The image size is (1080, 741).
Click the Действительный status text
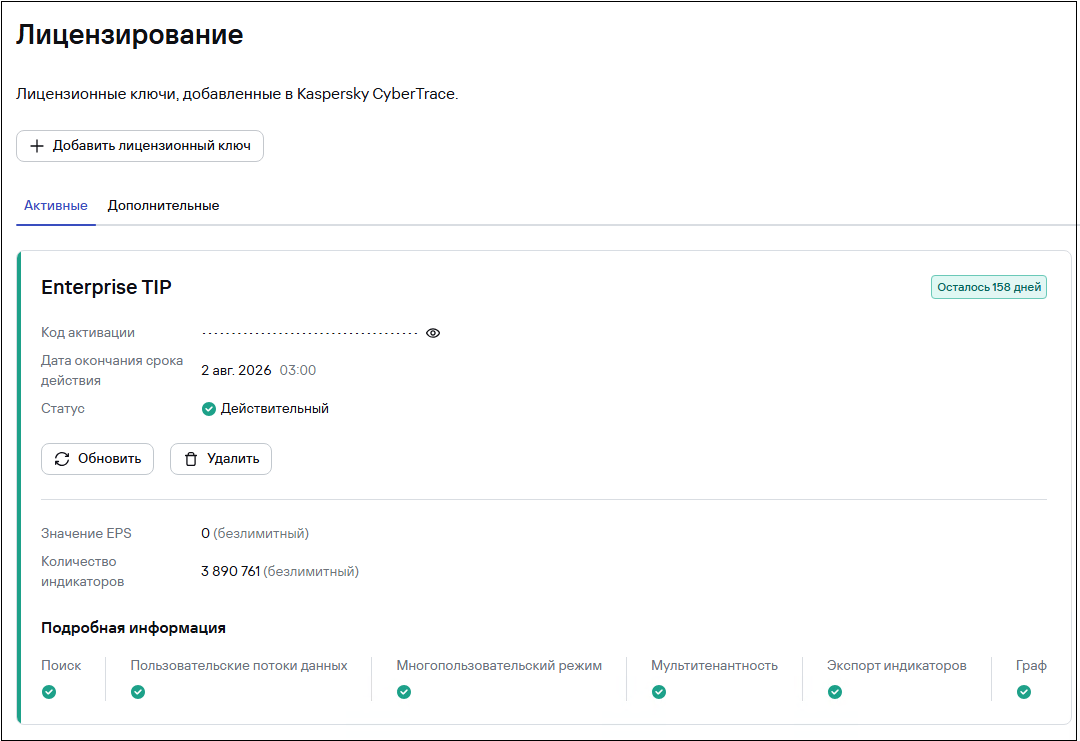point(274,409)
